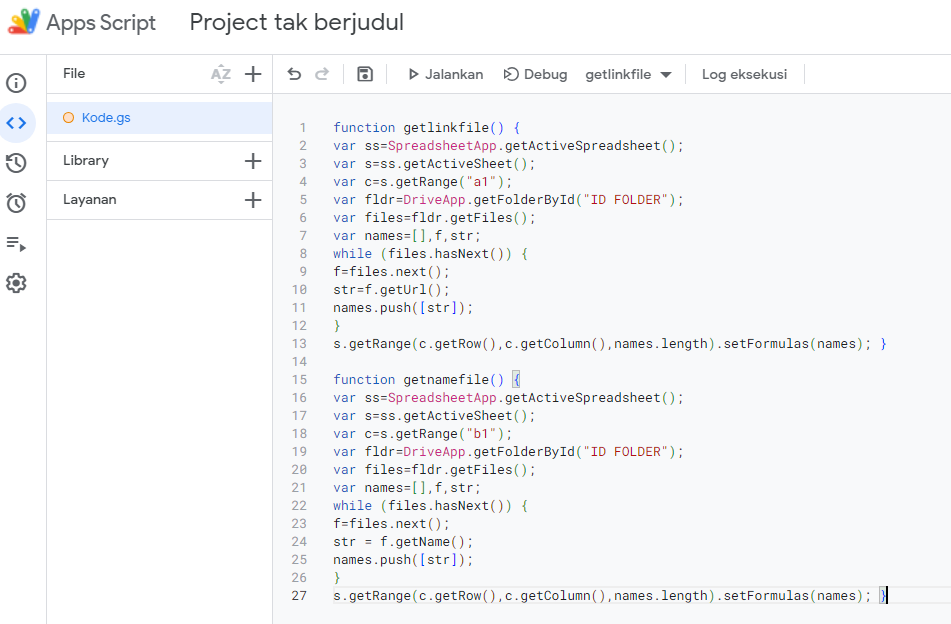Open project history icon in sidebar
Viewport: 951px width, 624px height.
point(16,163)
